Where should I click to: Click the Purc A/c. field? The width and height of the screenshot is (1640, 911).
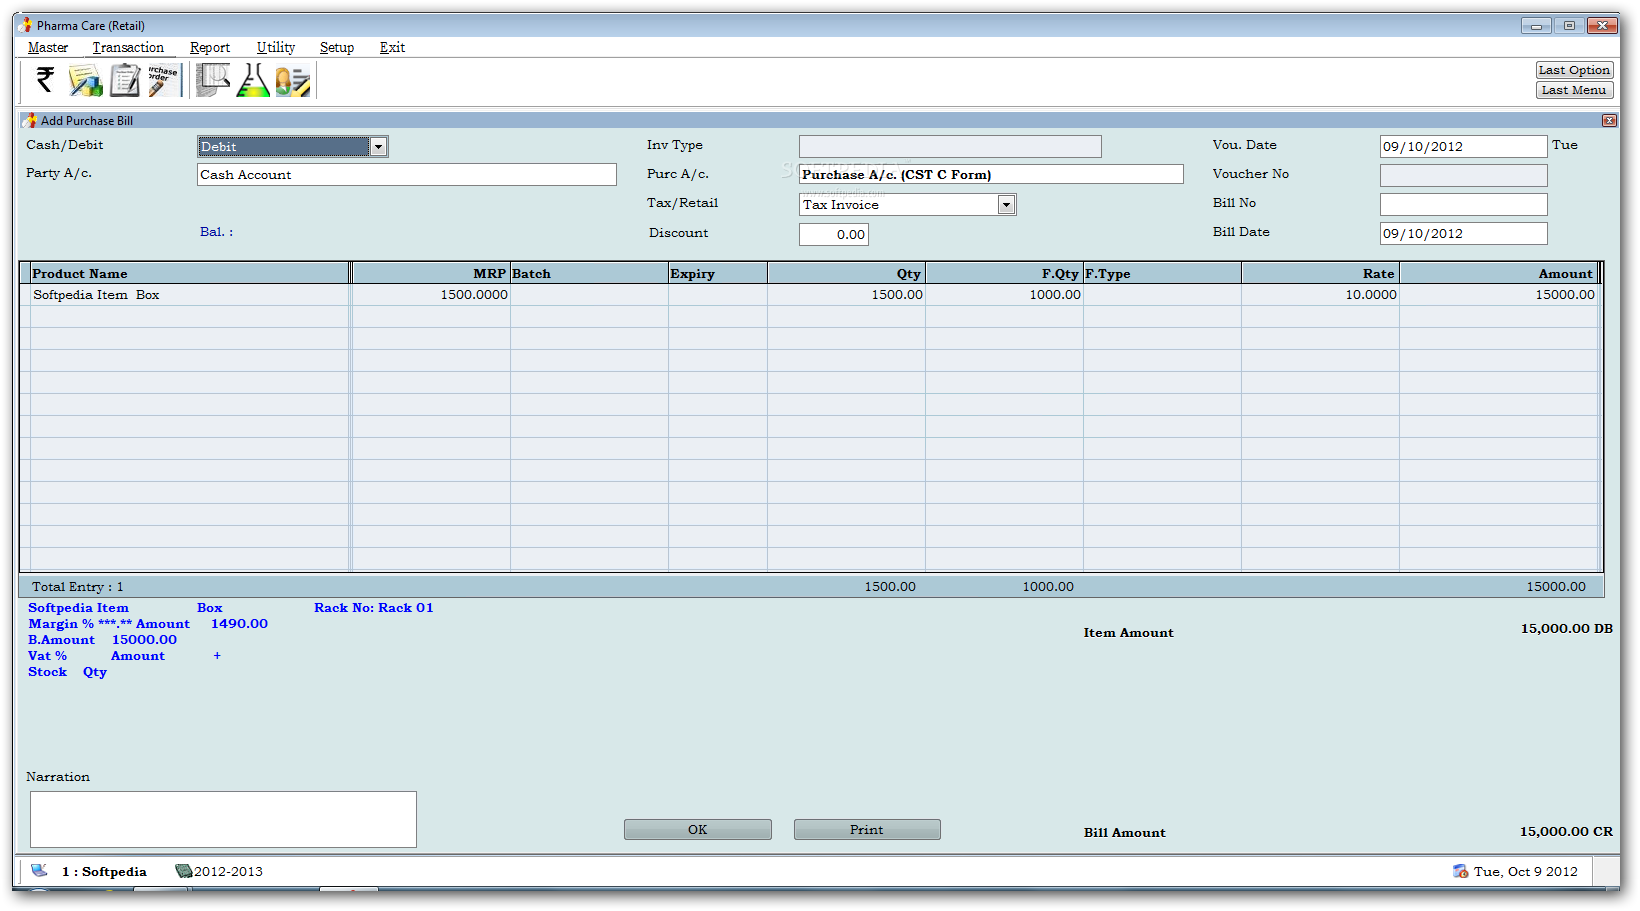click(991, 175)
